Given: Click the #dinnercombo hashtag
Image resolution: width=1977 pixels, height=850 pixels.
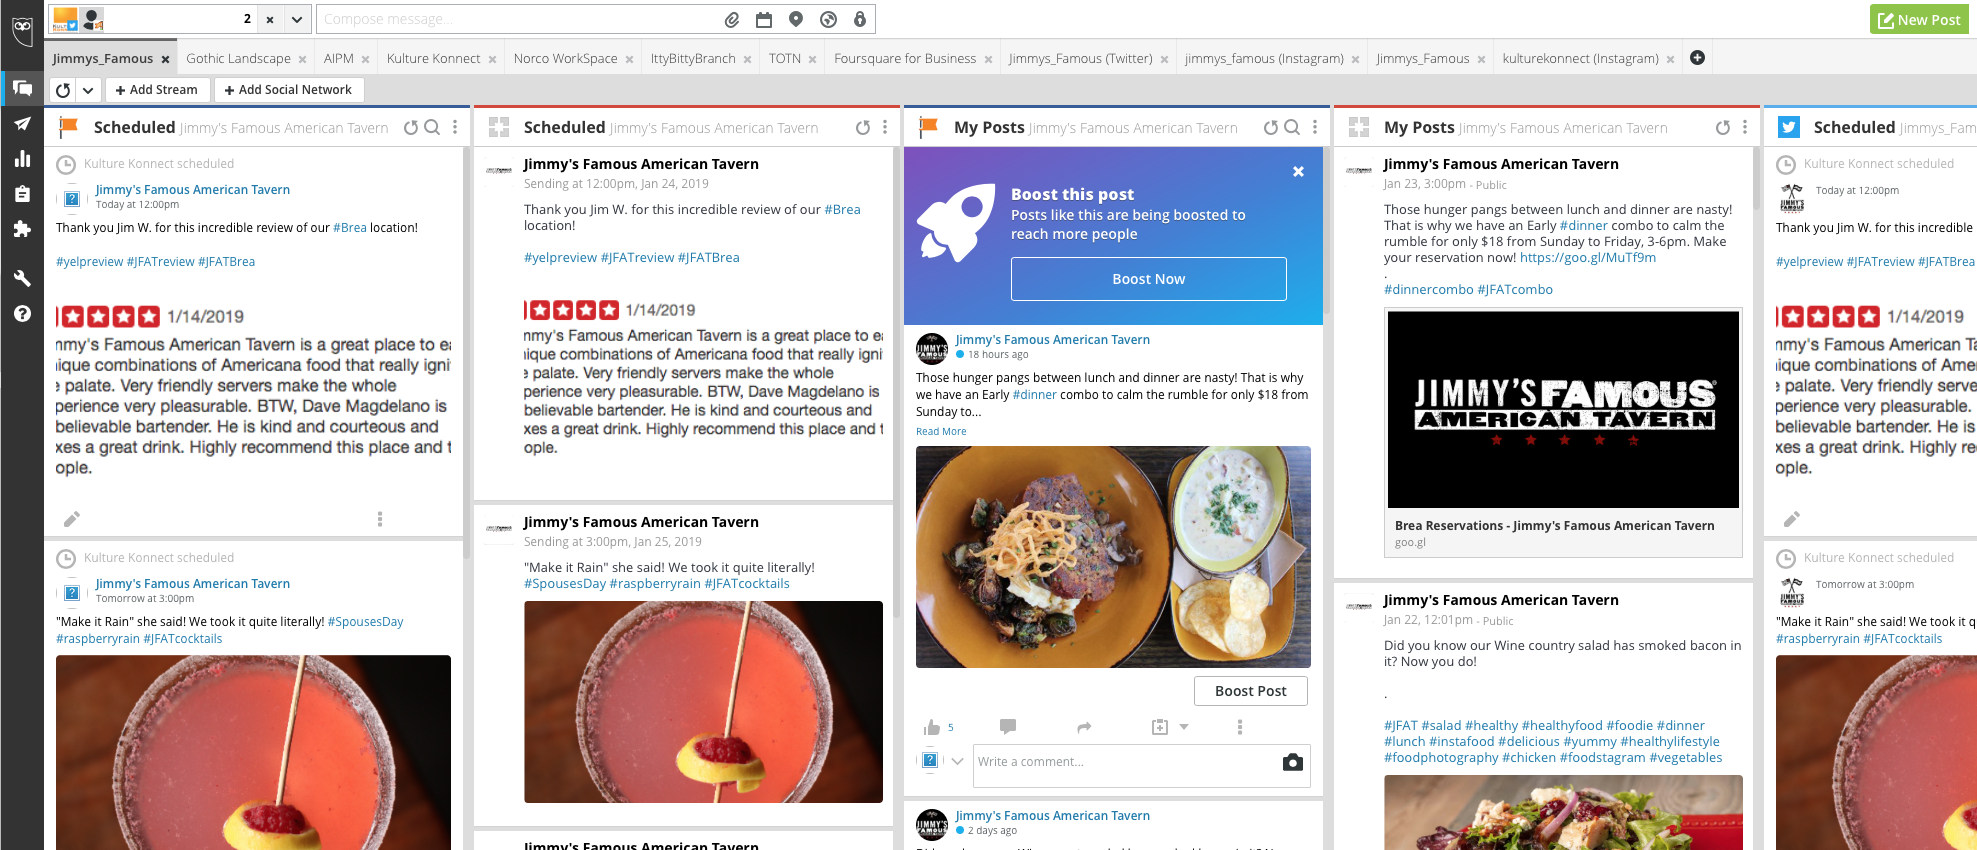Looking at the screenshot, I should pos(1428,290).
